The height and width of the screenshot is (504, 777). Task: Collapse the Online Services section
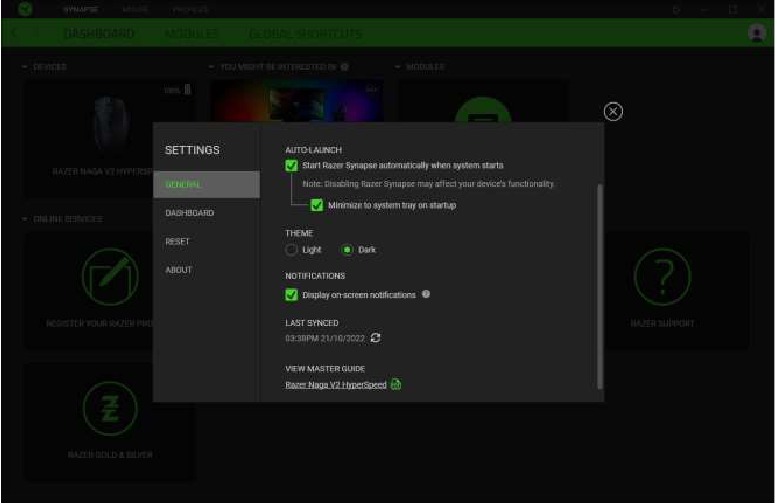24,218
